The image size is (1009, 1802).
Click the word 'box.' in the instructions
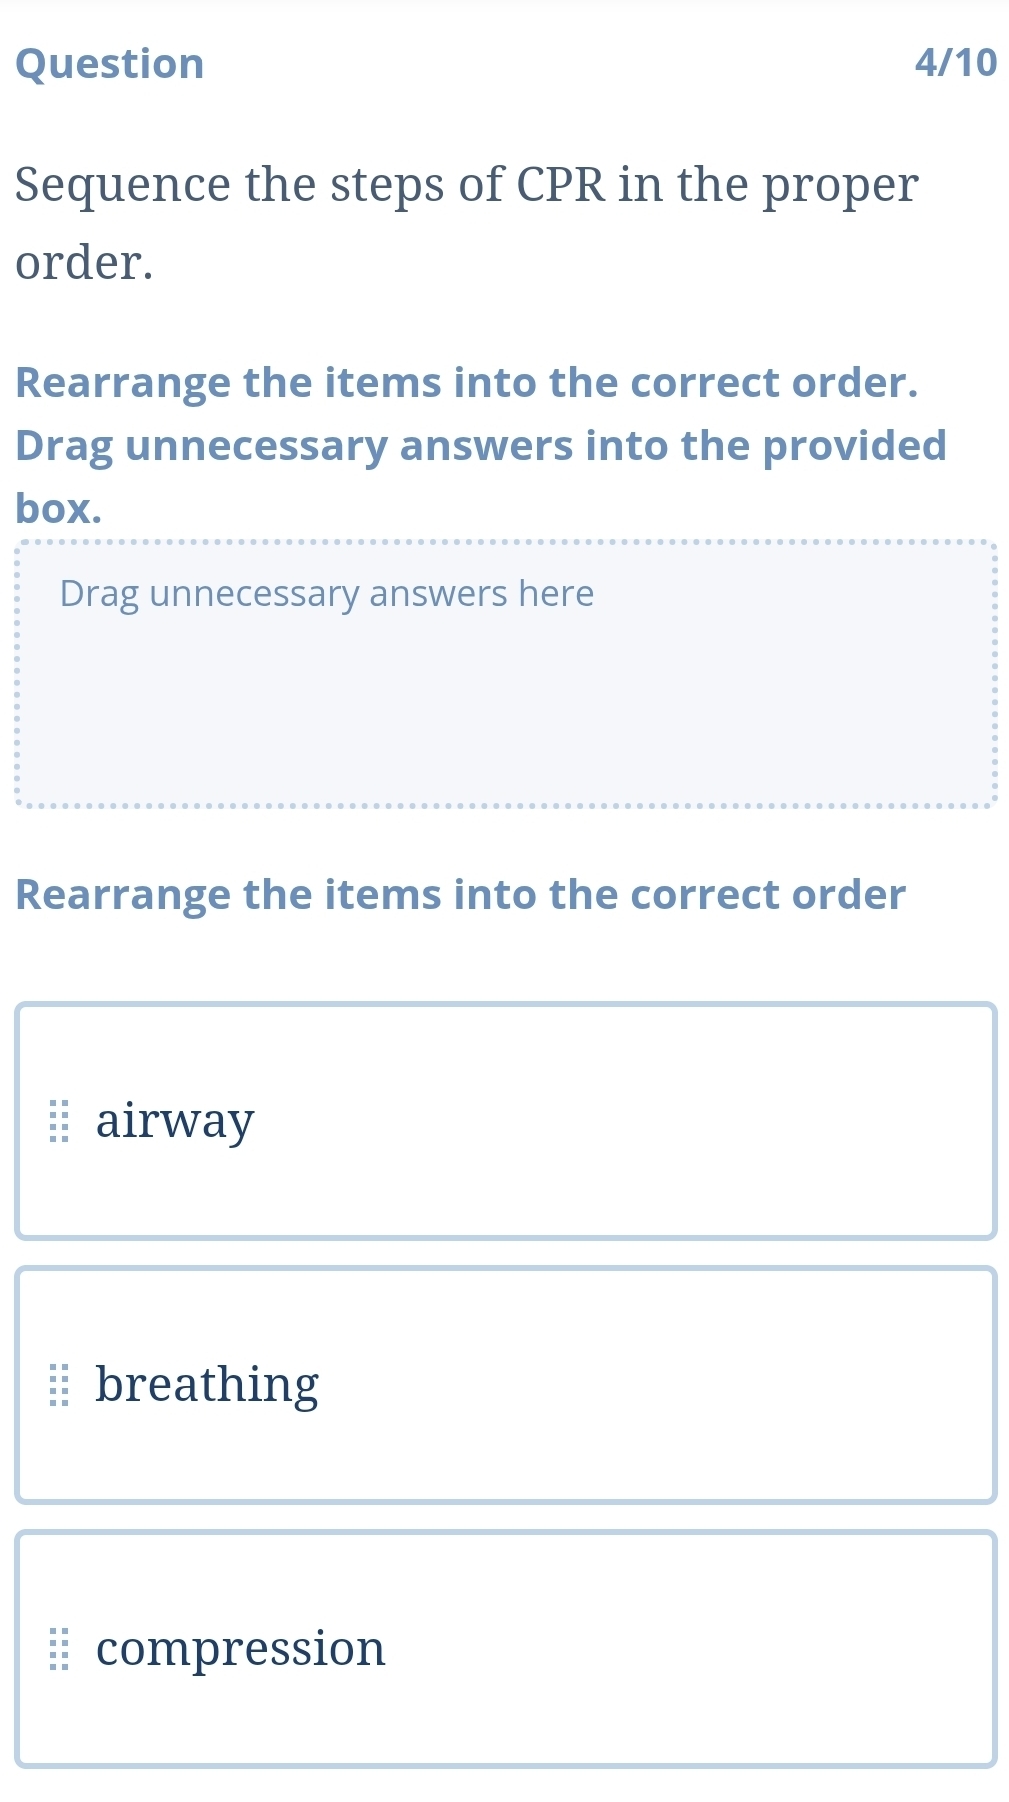[59, 509]
